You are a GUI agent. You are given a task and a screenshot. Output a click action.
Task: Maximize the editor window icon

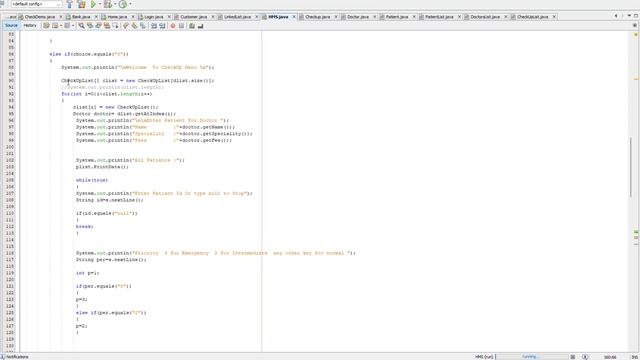tap(636, 16)
